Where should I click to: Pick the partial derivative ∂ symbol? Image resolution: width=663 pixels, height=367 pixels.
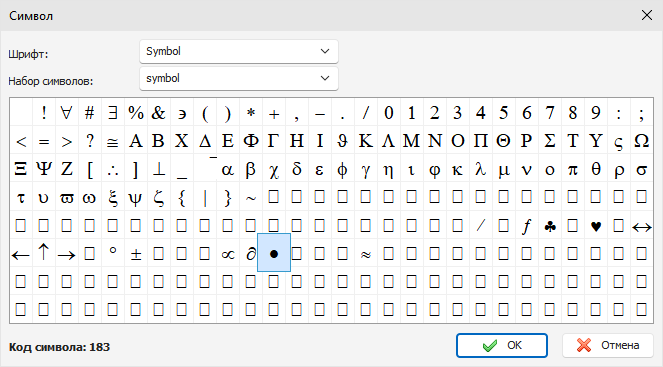(x=251, y=254)
